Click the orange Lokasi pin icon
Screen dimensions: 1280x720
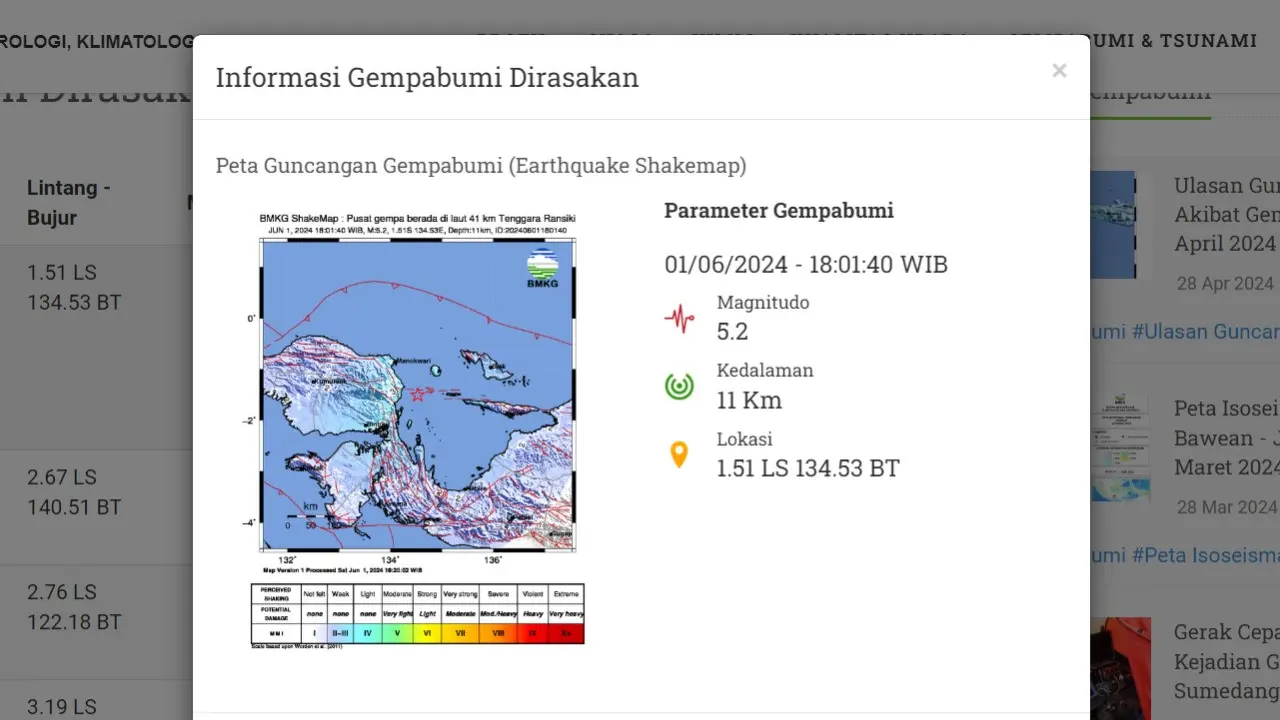click(679, 455)
